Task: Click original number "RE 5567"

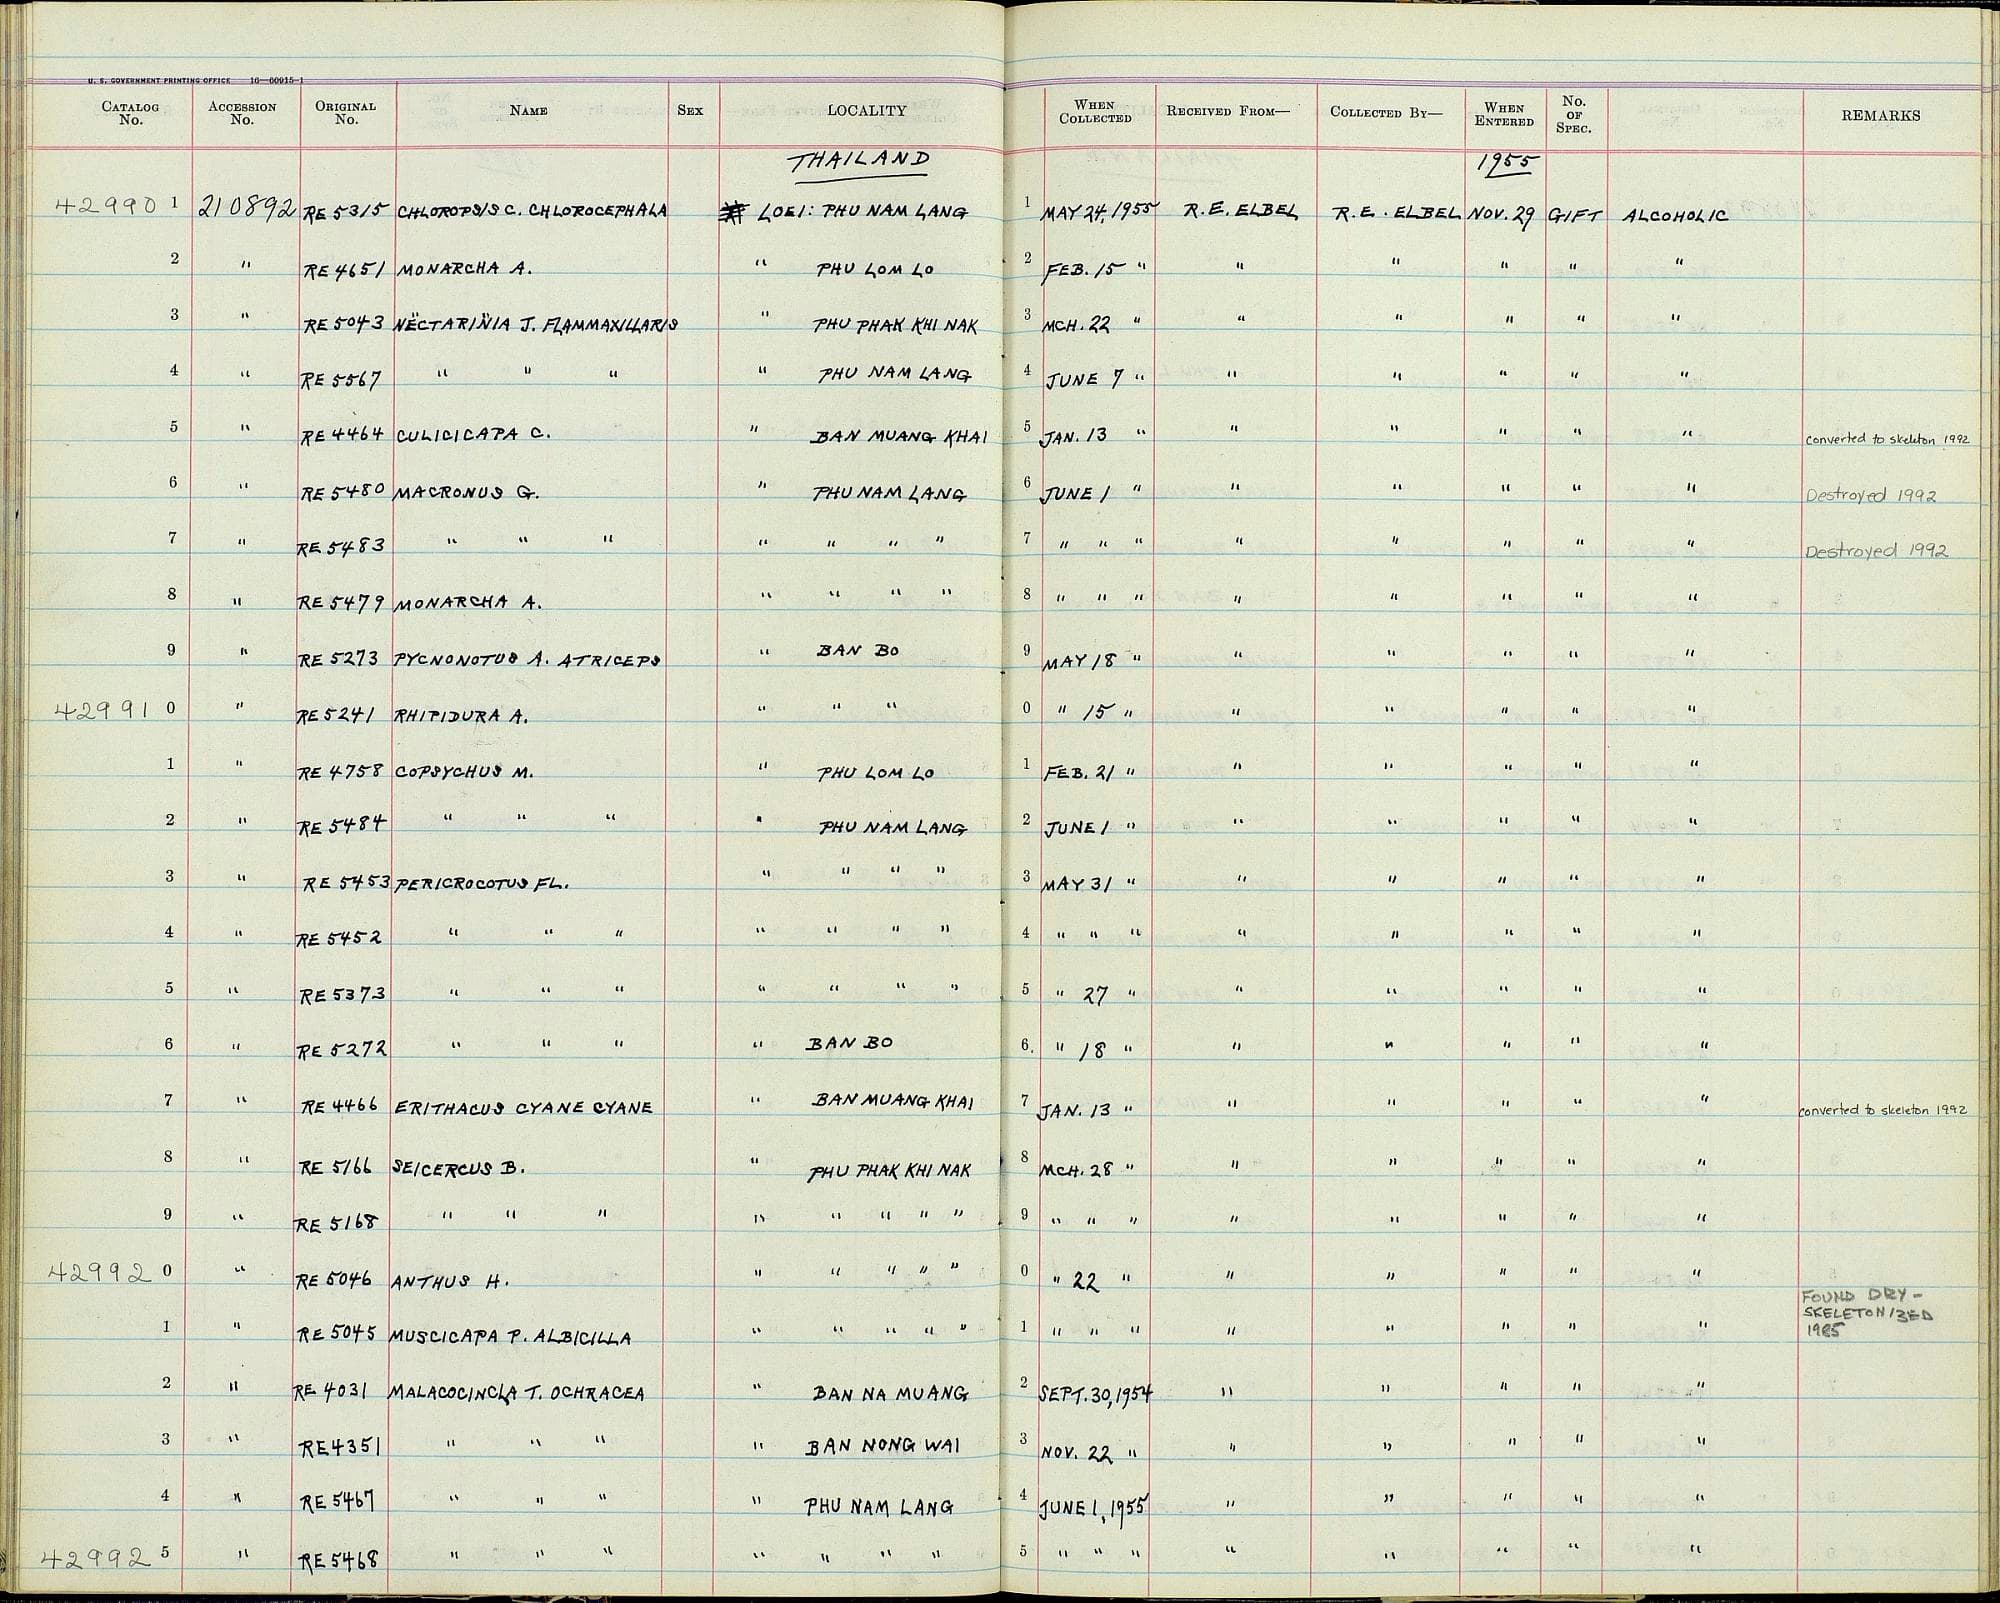Action: tap(343, 379)
